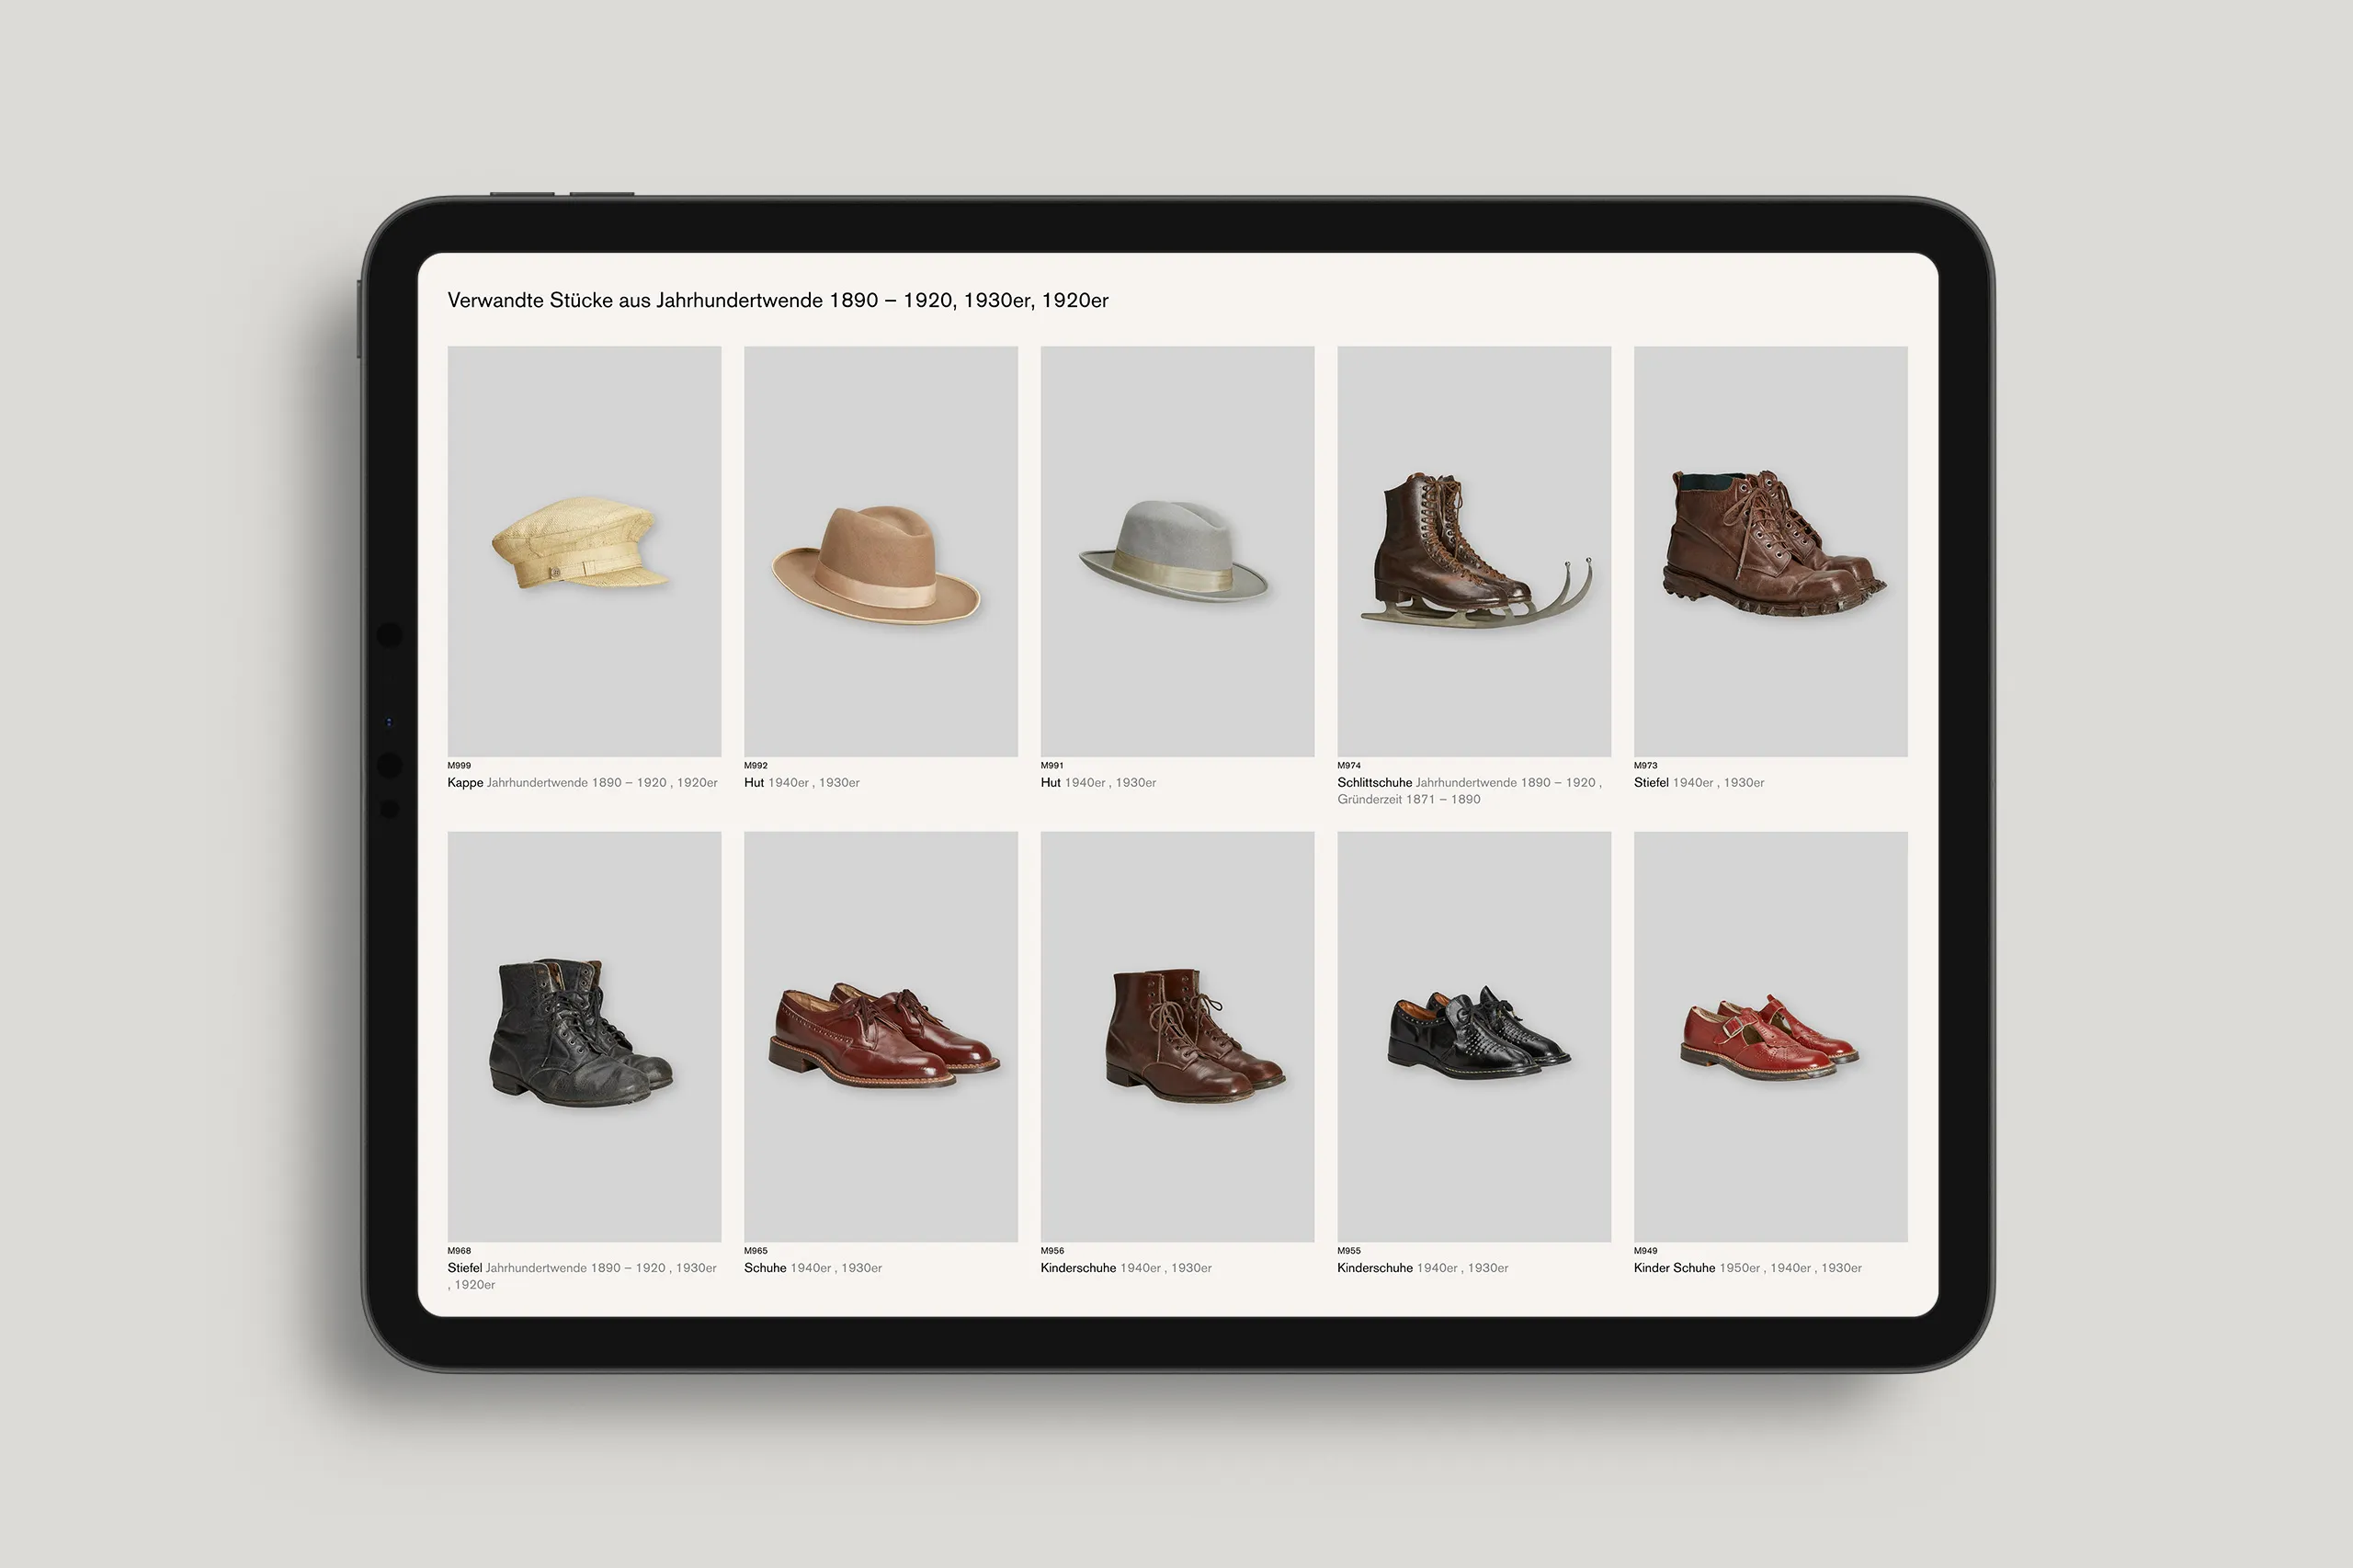Open the Gründerzeit 1871–1890 tag

tap(1410, 799)
